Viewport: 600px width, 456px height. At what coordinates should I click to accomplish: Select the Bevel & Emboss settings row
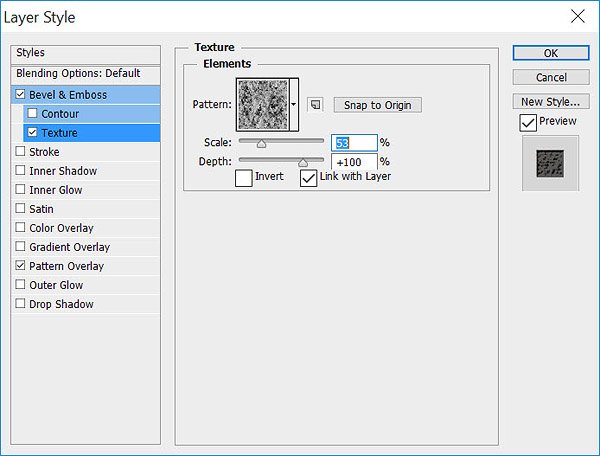tap(86, 94)
